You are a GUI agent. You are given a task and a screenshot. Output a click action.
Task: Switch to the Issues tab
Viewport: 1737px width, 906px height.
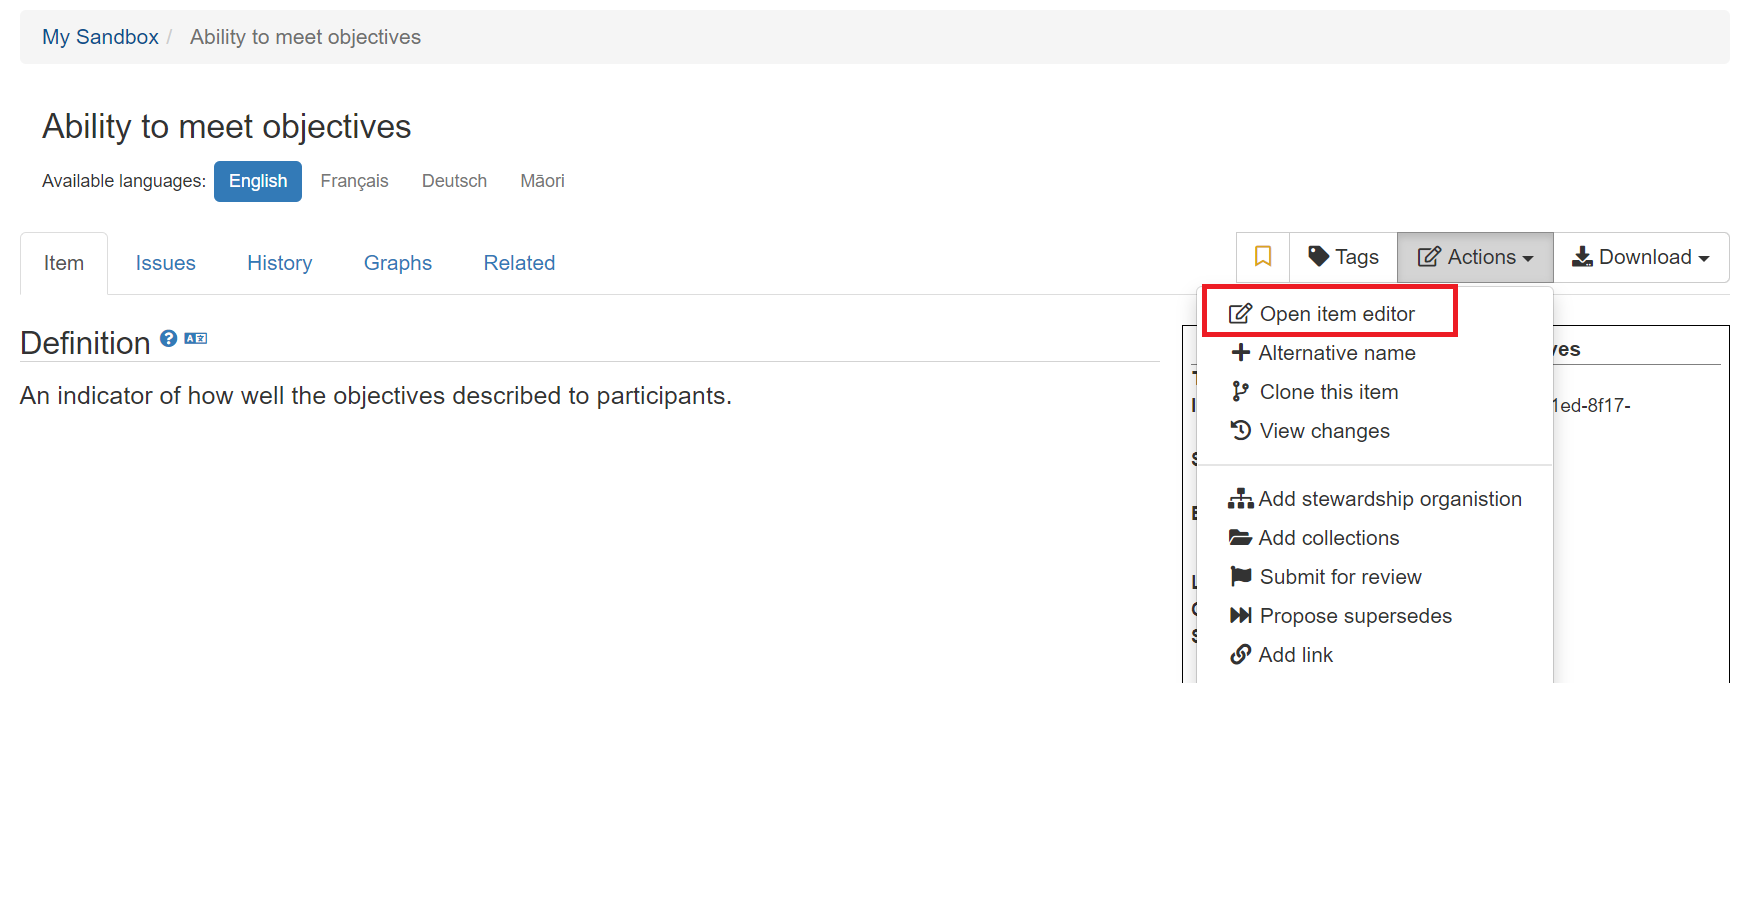point(166,263)
